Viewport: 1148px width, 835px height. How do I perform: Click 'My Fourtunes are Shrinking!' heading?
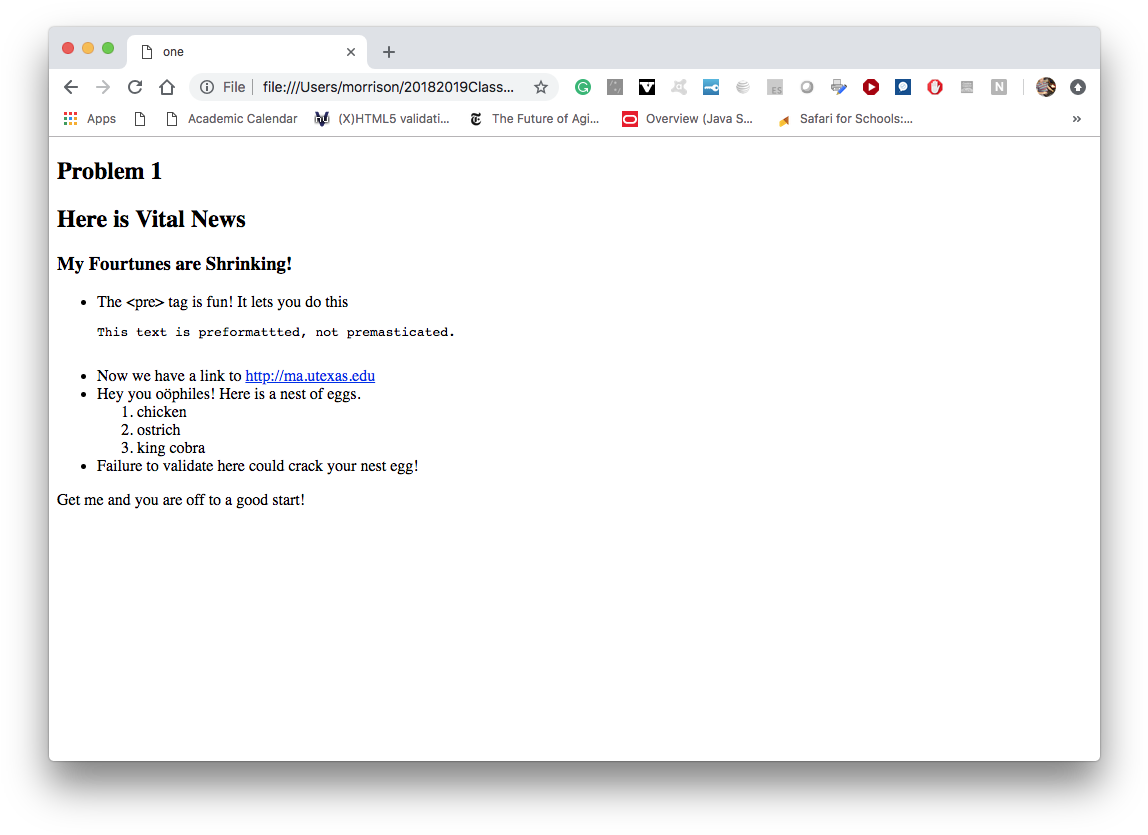tap(174, 264)
